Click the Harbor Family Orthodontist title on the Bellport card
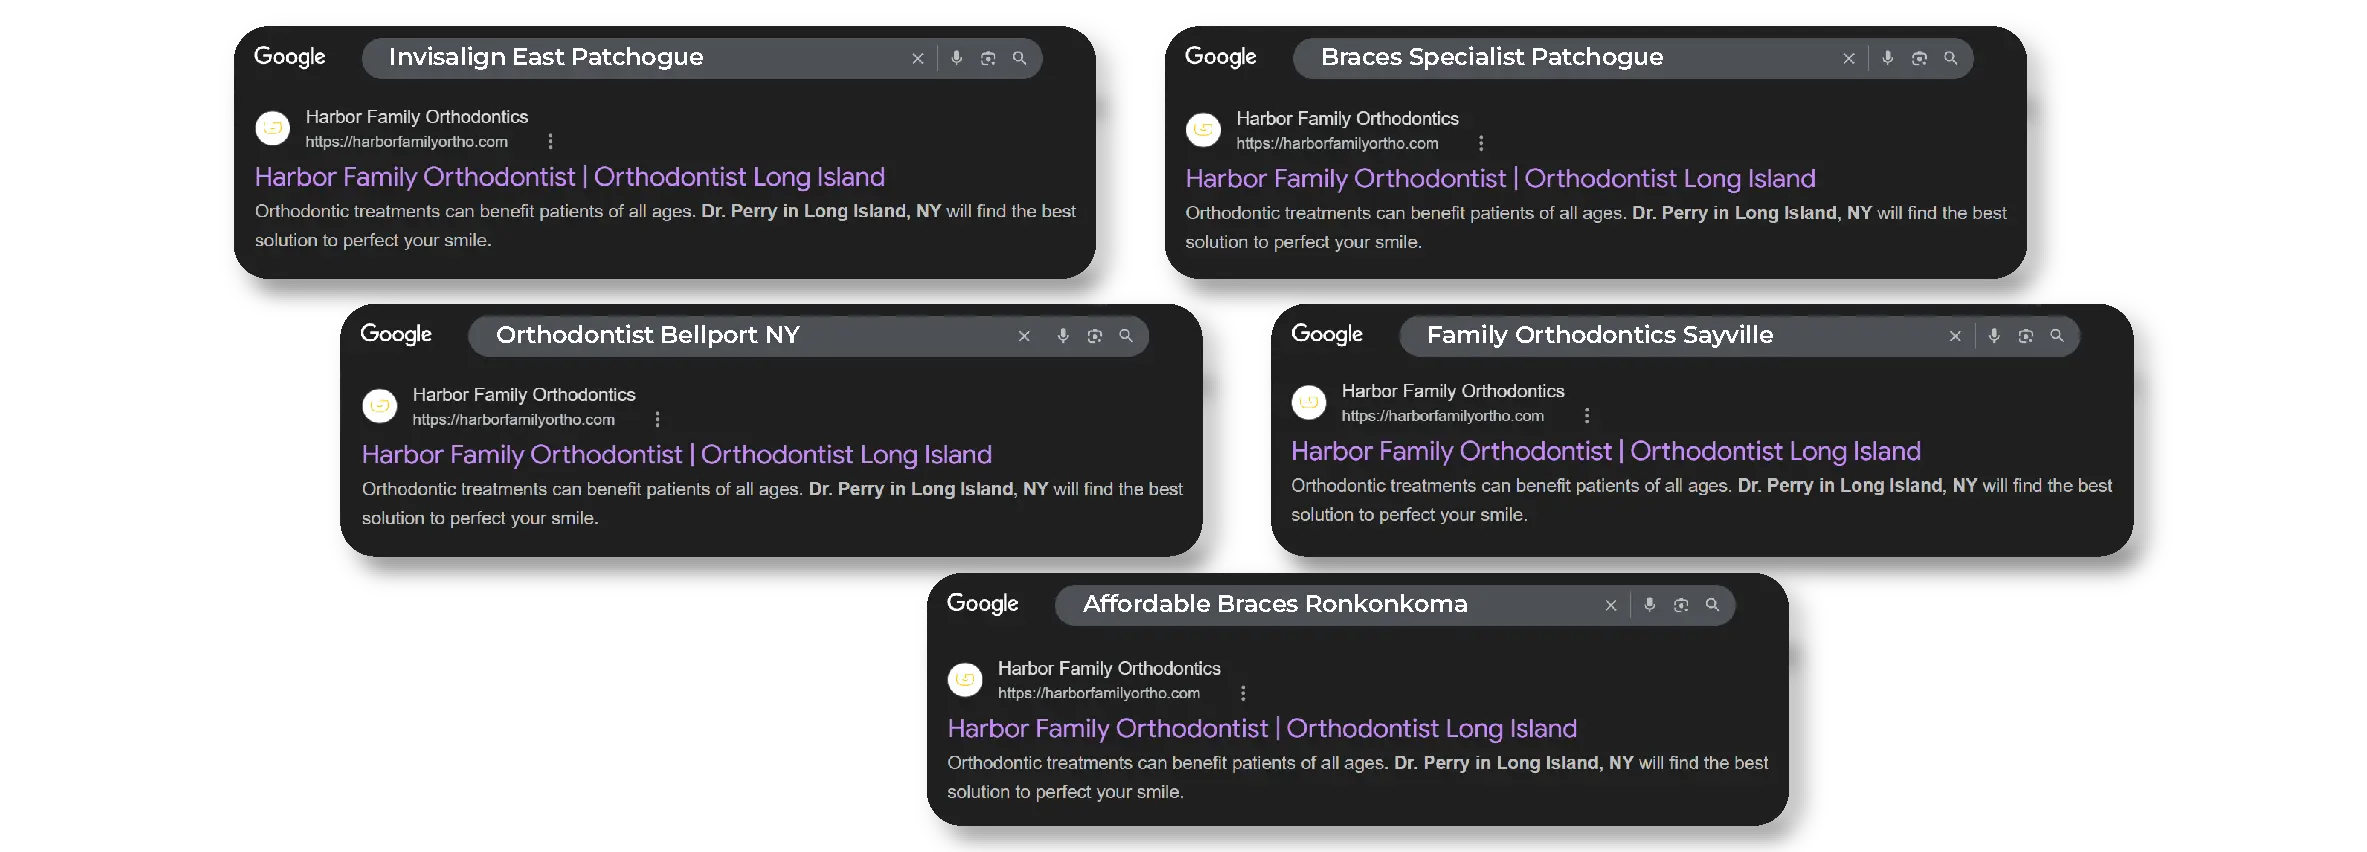This screenshot has width=2367, height=852. [675, 454]
